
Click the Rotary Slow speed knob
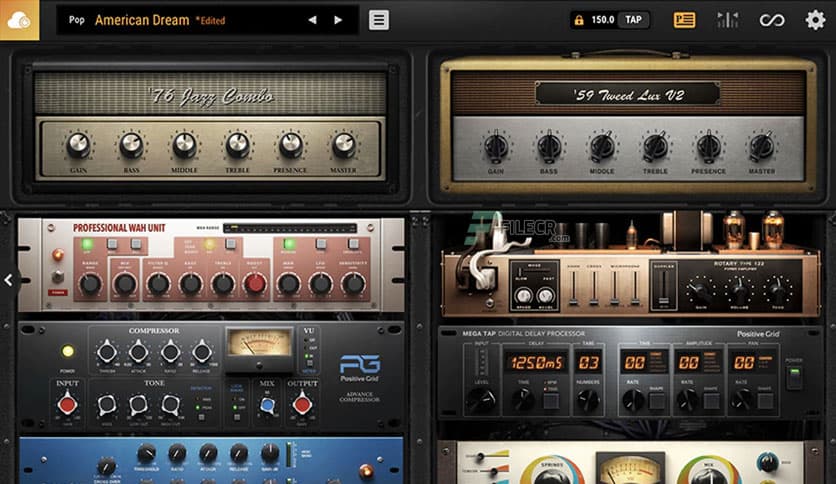click(523, 296)
